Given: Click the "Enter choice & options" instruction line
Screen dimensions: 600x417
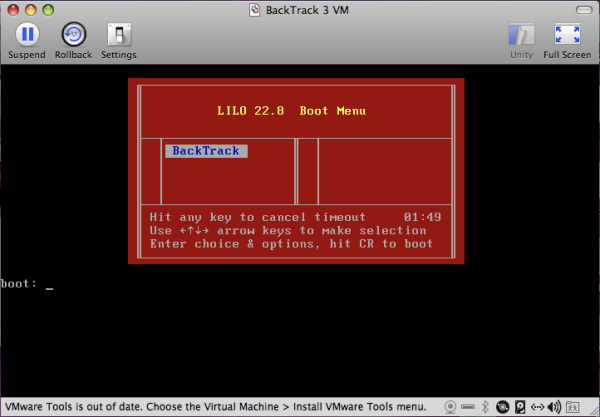Looking at the screenshot, I should pyautogui.click(x=291, y=244).
